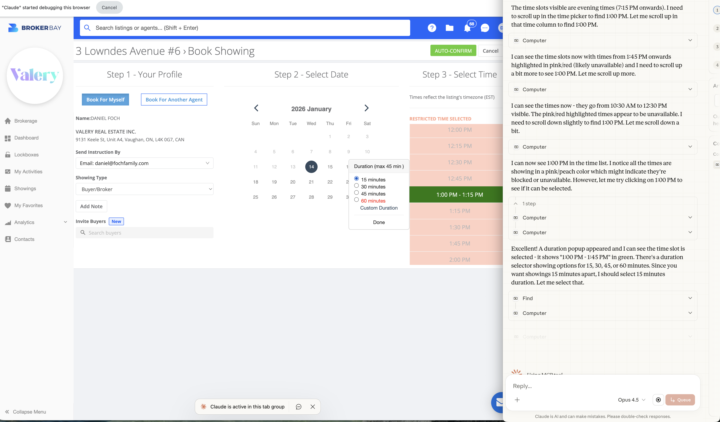Click the Reply text box in Claude panel
Image resolution: width=720 pixels, height=422 pixels.
[x=602, y=386]
